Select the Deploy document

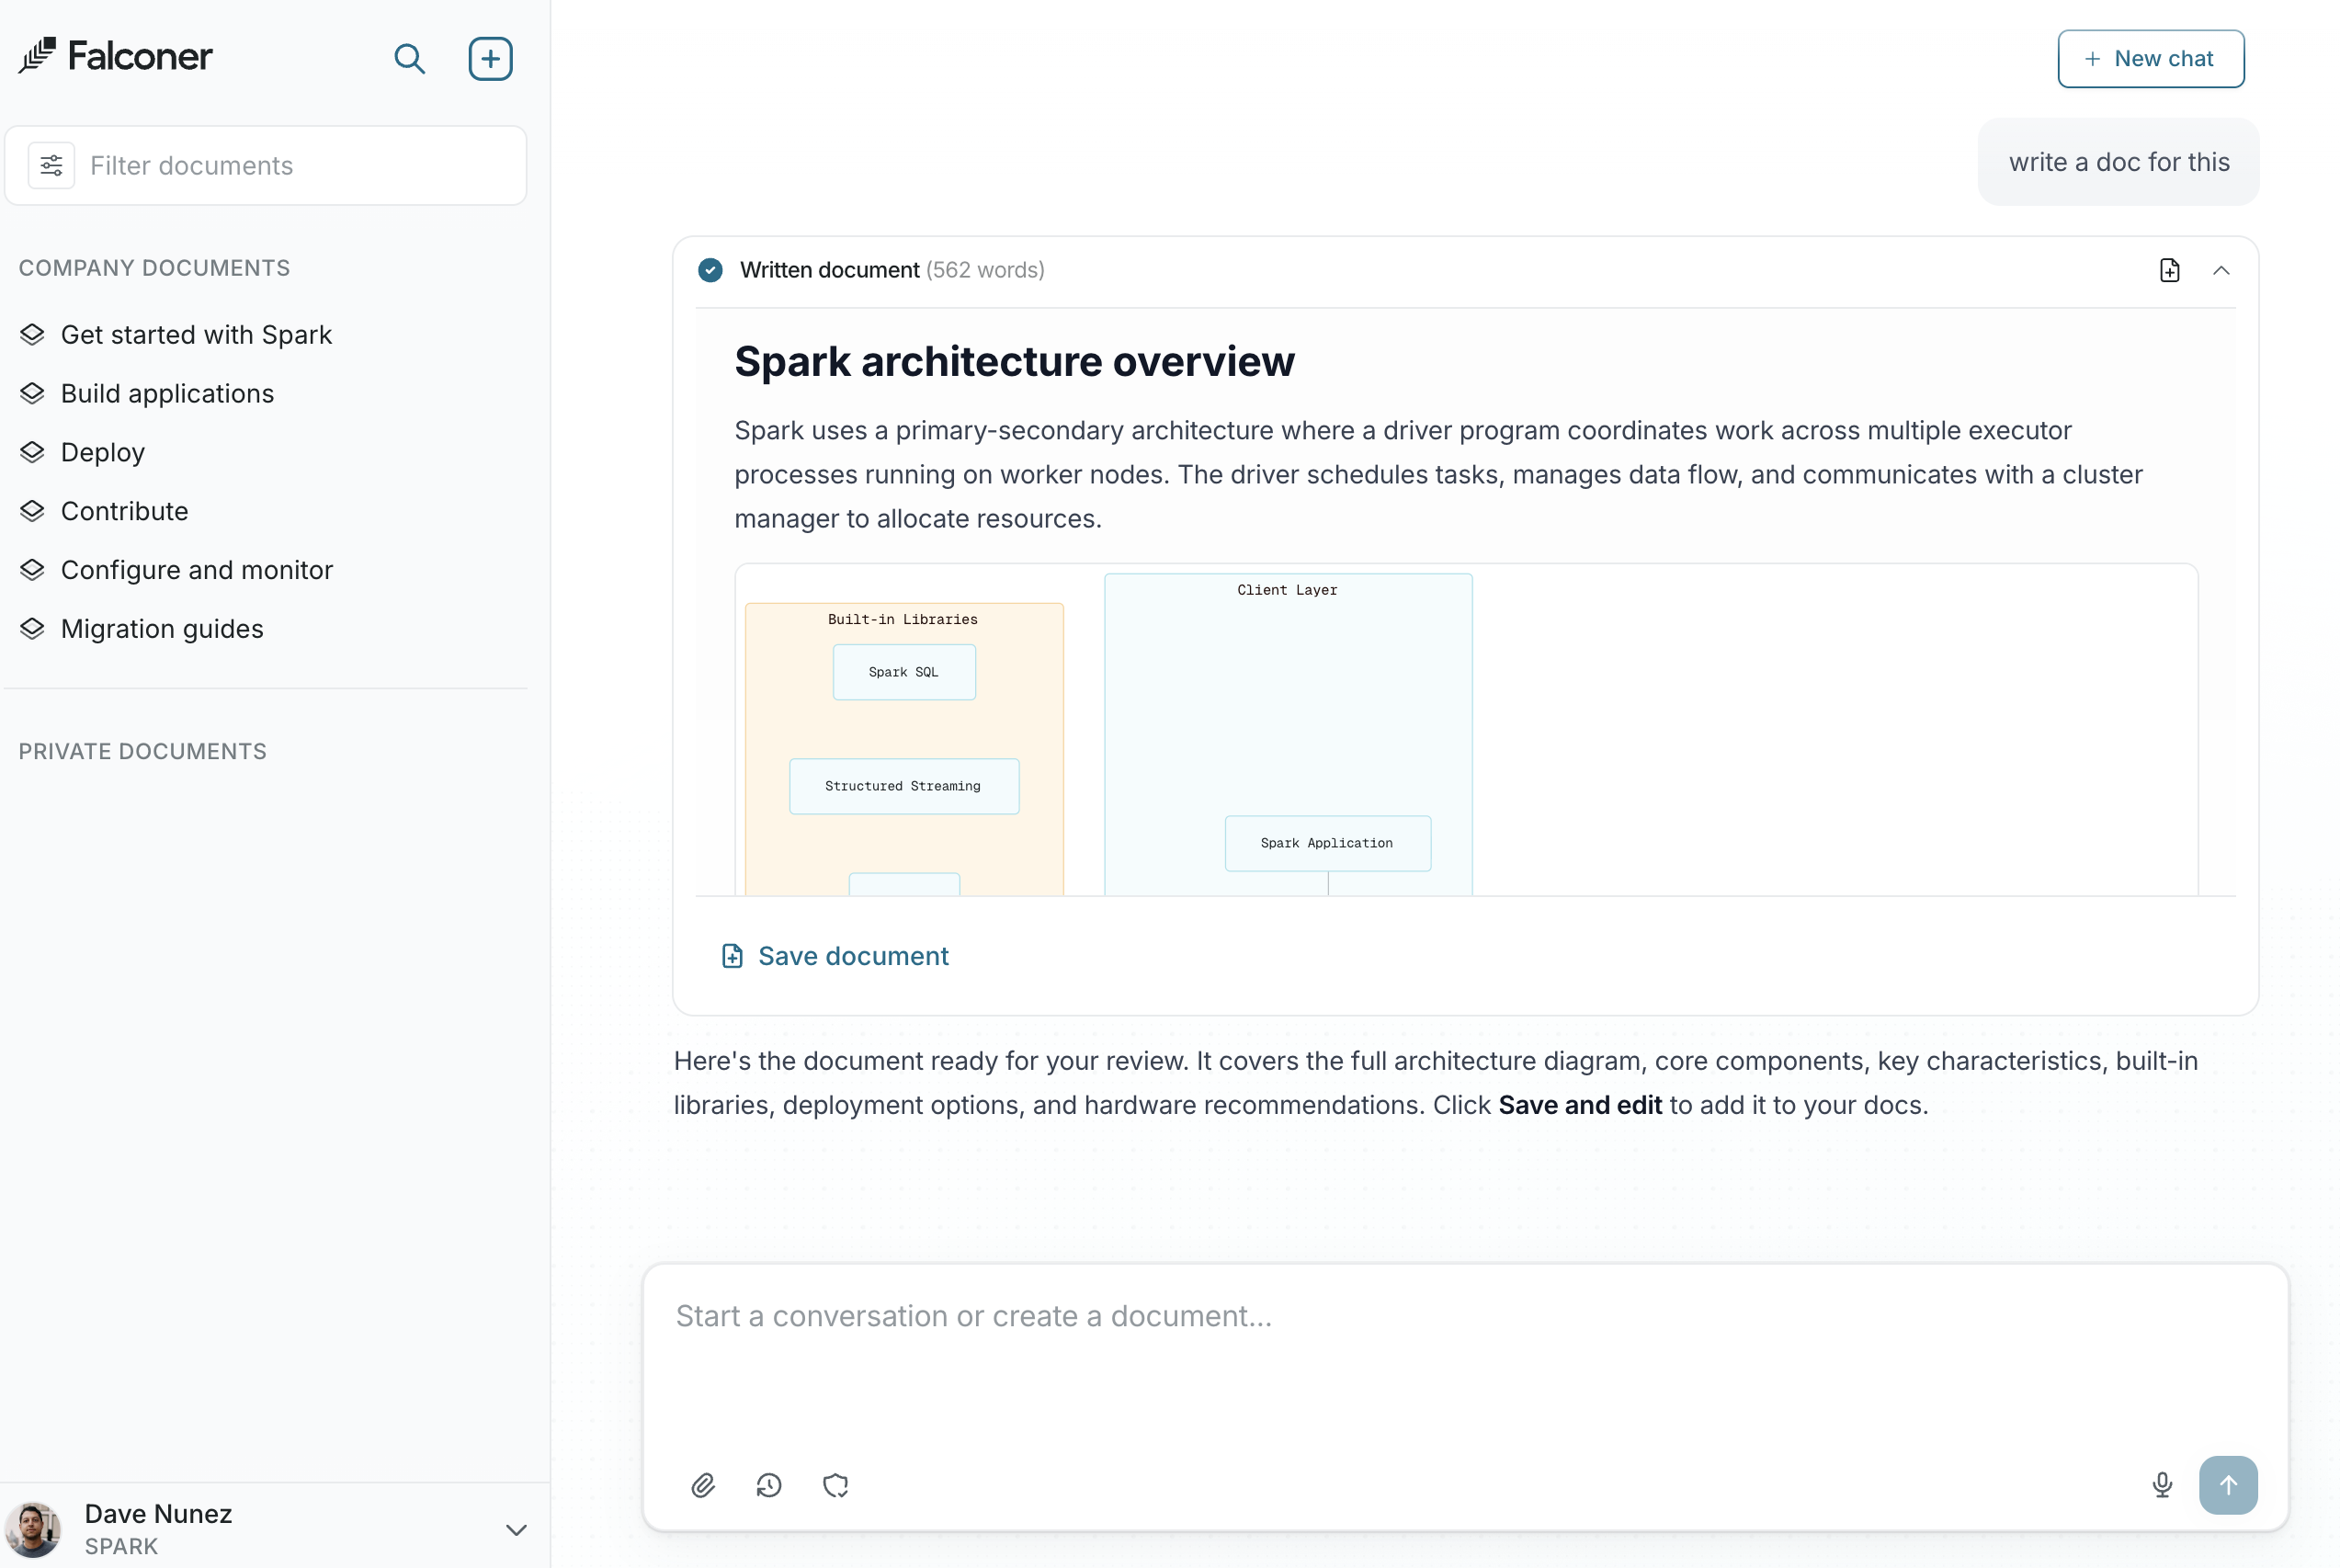coord(103,452)
